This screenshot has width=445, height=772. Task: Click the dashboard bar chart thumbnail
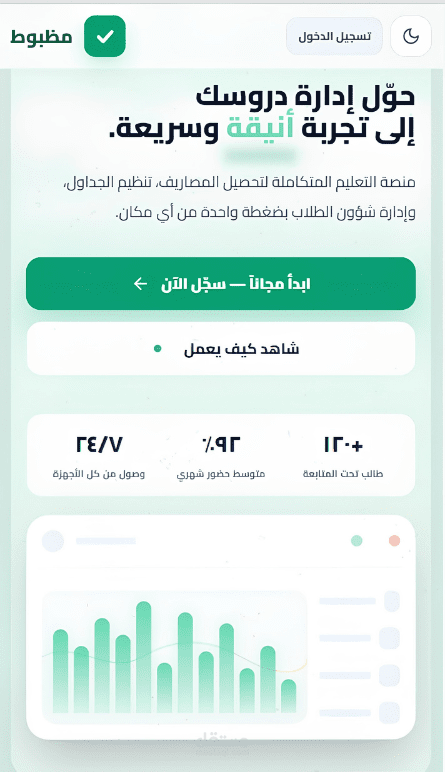point(175,657)
